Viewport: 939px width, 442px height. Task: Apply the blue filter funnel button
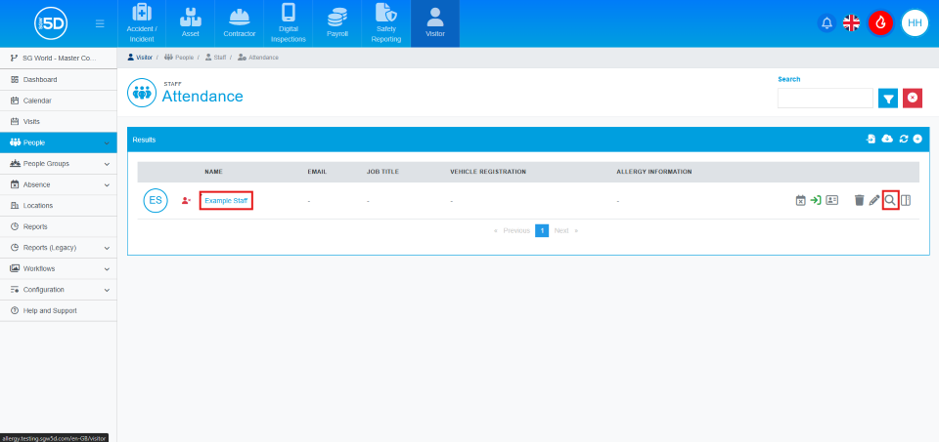point(888,98)
